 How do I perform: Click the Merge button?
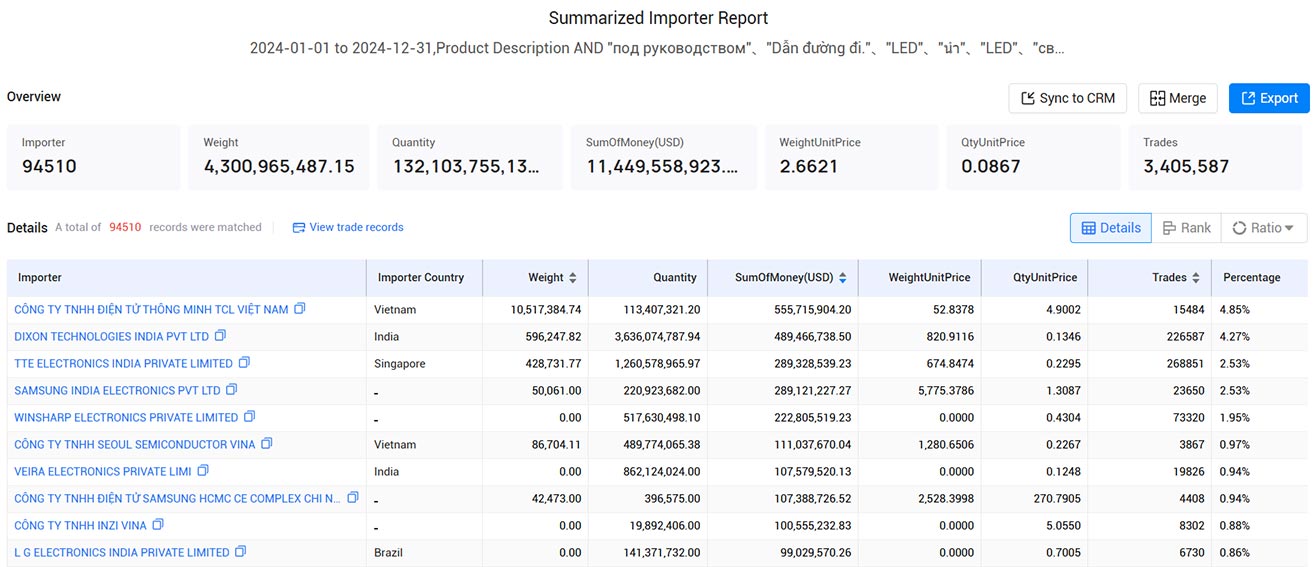point(1178,98)
